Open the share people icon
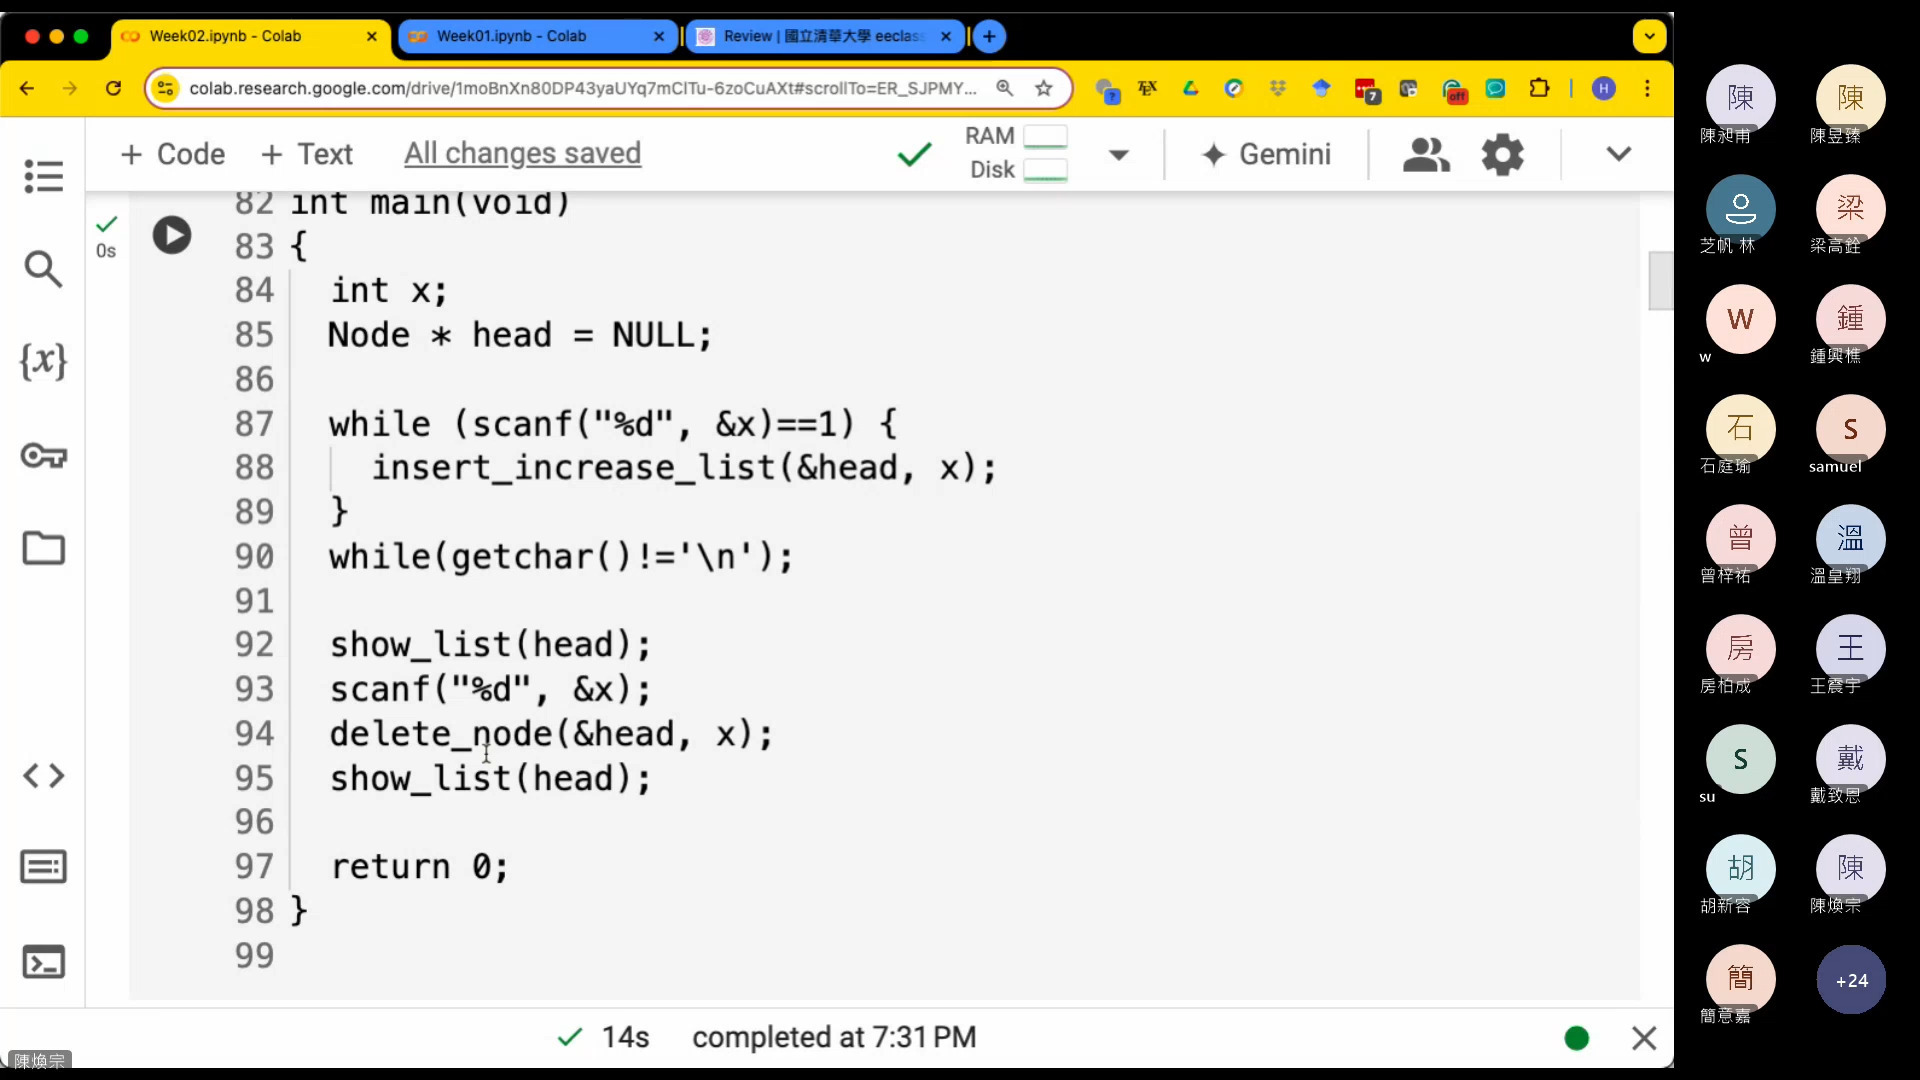 coord(1425,155)
